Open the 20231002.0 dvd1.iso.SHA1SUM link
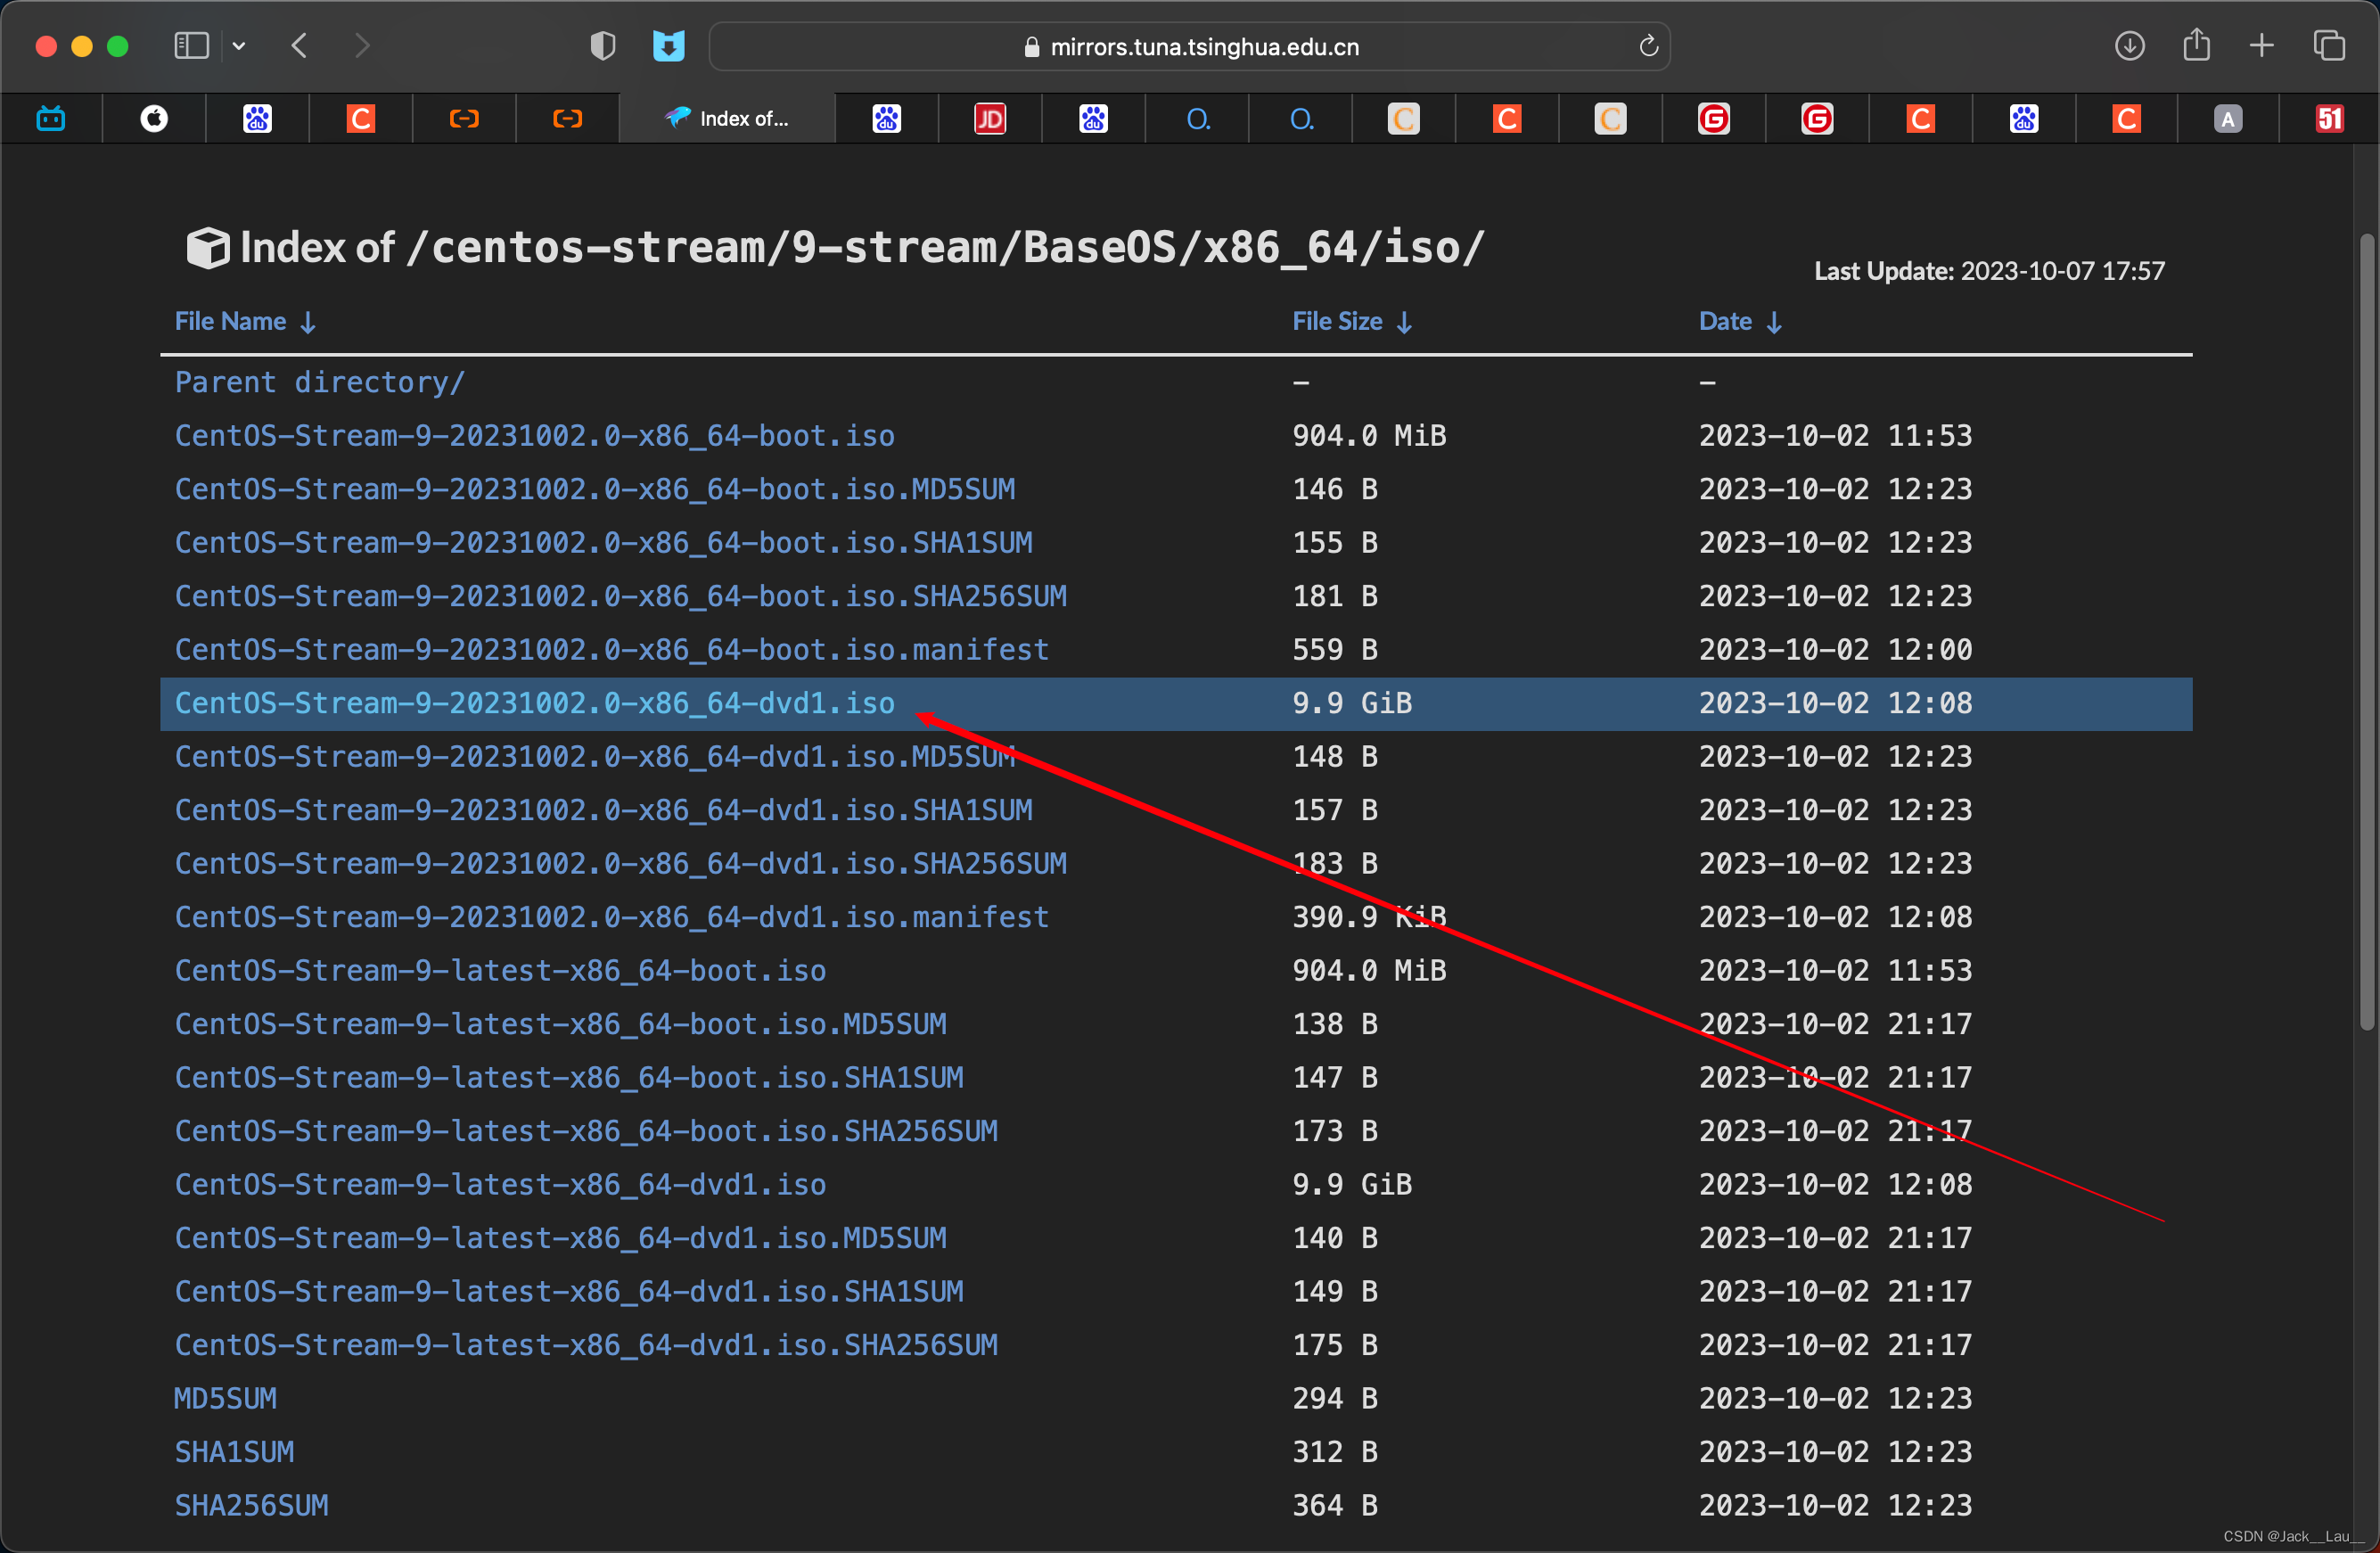This screenshot has width=2380, height=1553. [x=604, y=810]
